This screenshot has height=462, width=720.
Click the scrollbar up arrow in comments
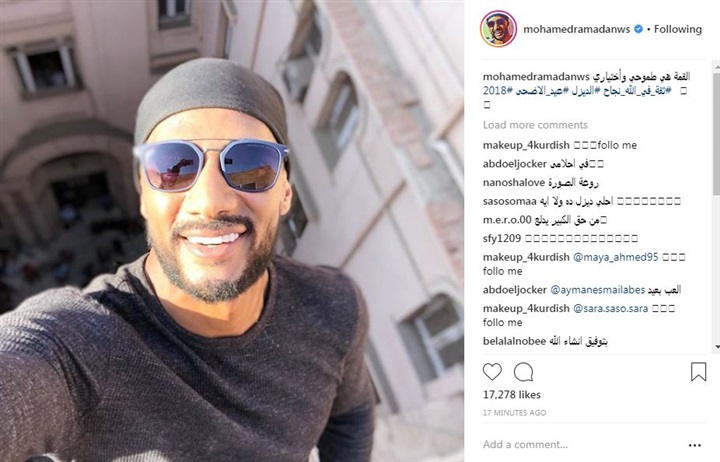click(717, 68)
